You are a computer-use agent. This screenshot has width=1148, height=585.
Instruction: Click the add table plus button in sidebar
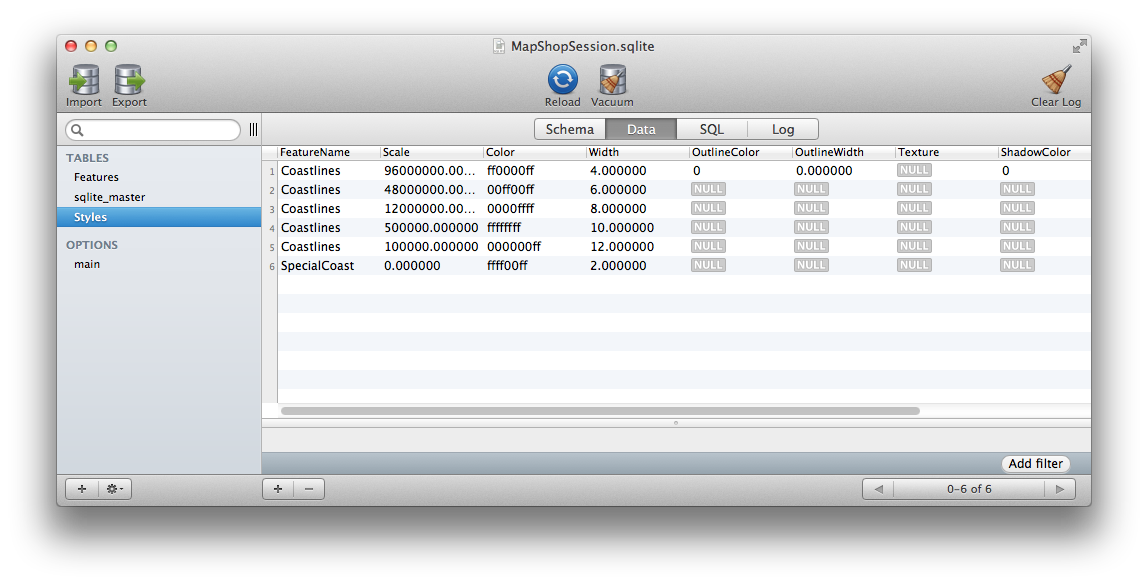(82, 489)
